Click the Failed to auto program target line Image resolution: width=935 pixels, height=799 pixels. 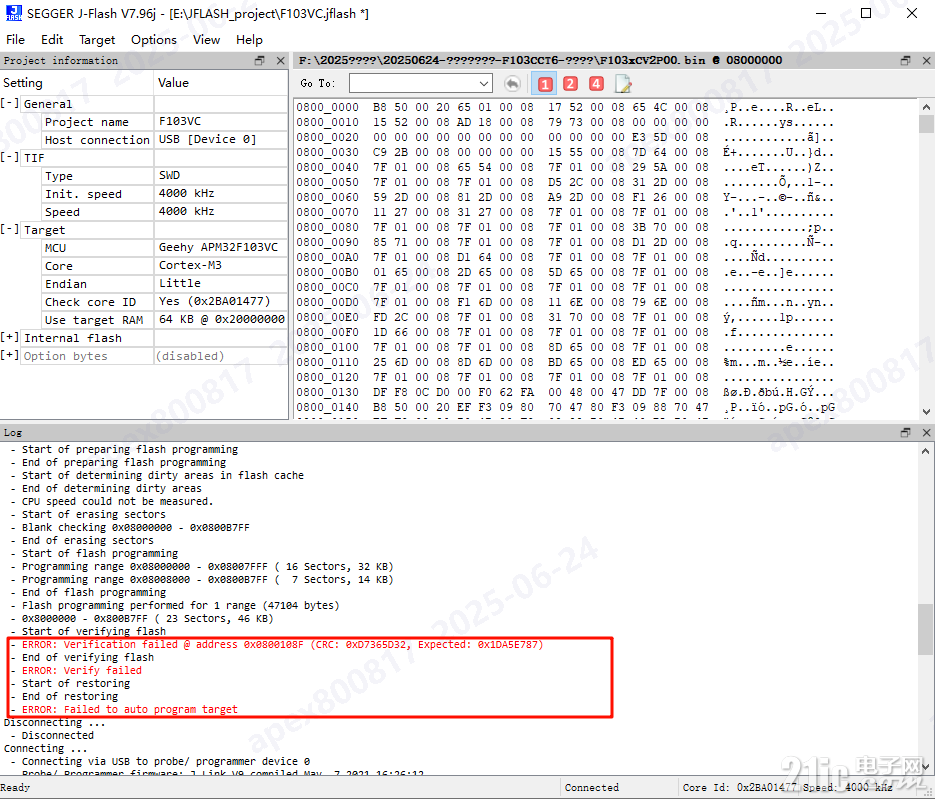[129, 710]
